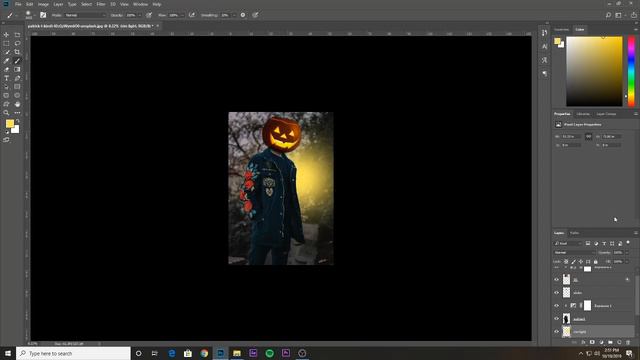
Task: Click the create new group folder icon
Action: (x=610, y=342)
